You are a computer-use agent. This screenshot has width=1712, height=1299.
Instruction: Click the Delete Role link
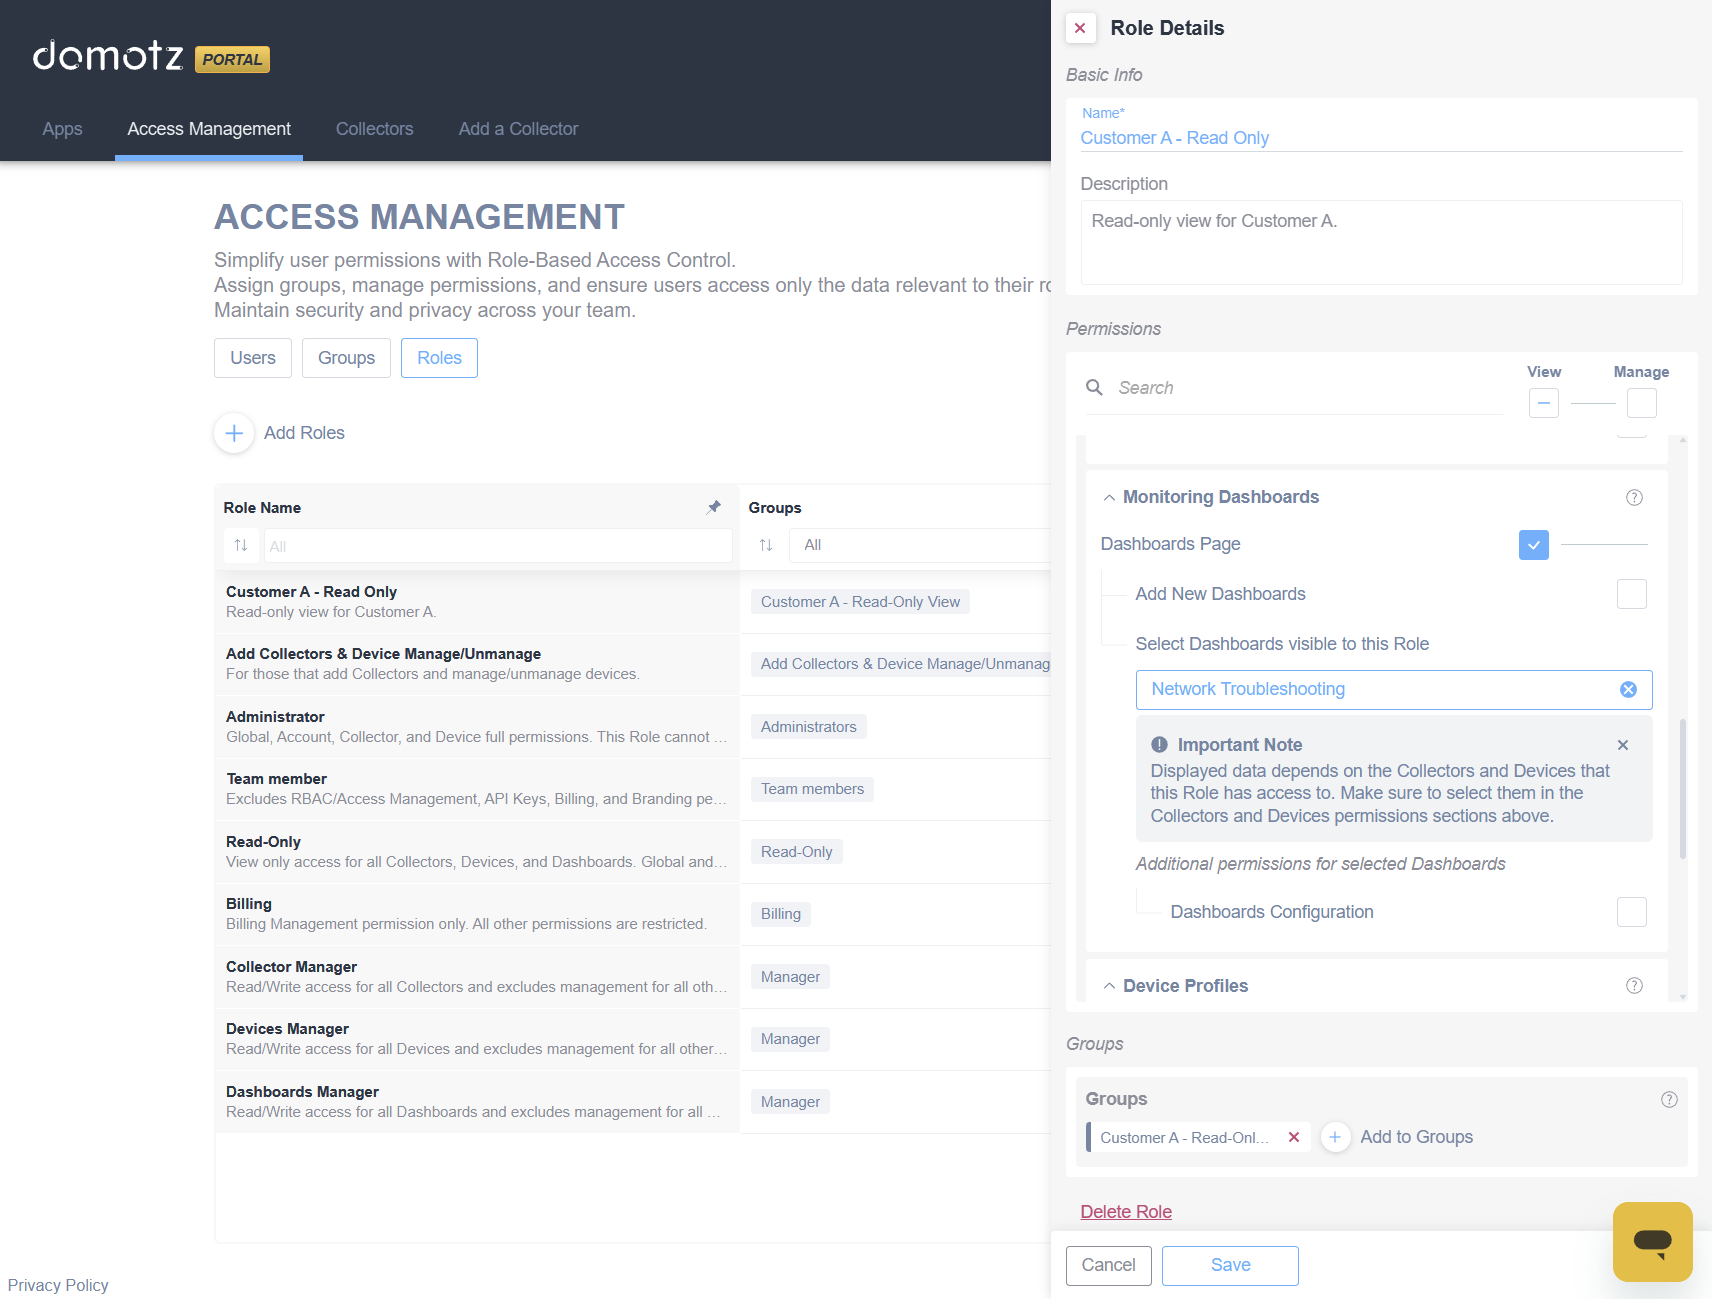1125,1212
